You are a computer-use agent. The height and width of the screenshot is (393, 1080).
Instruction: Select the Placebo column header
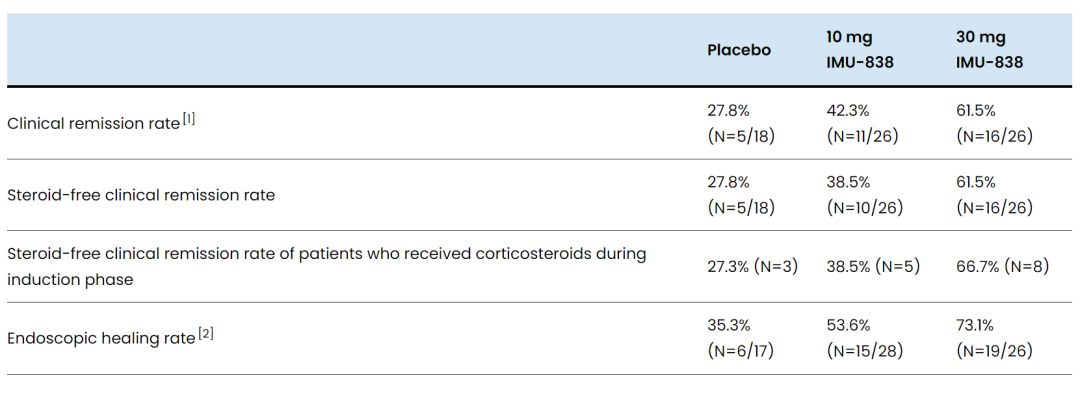pos(739,50)
